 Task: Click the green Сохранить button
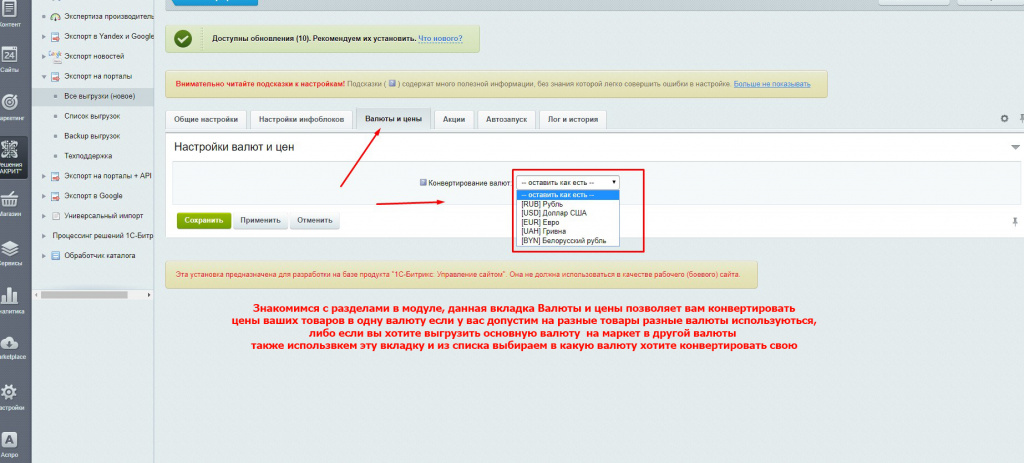click(x=203, y=220)
